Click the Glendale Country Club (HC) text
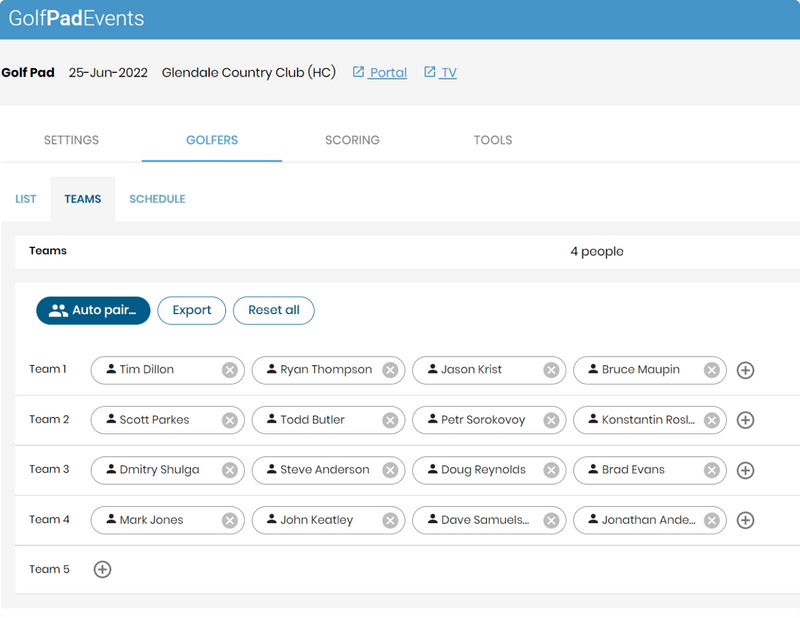 pyautogui.click(x=249, y=72)
